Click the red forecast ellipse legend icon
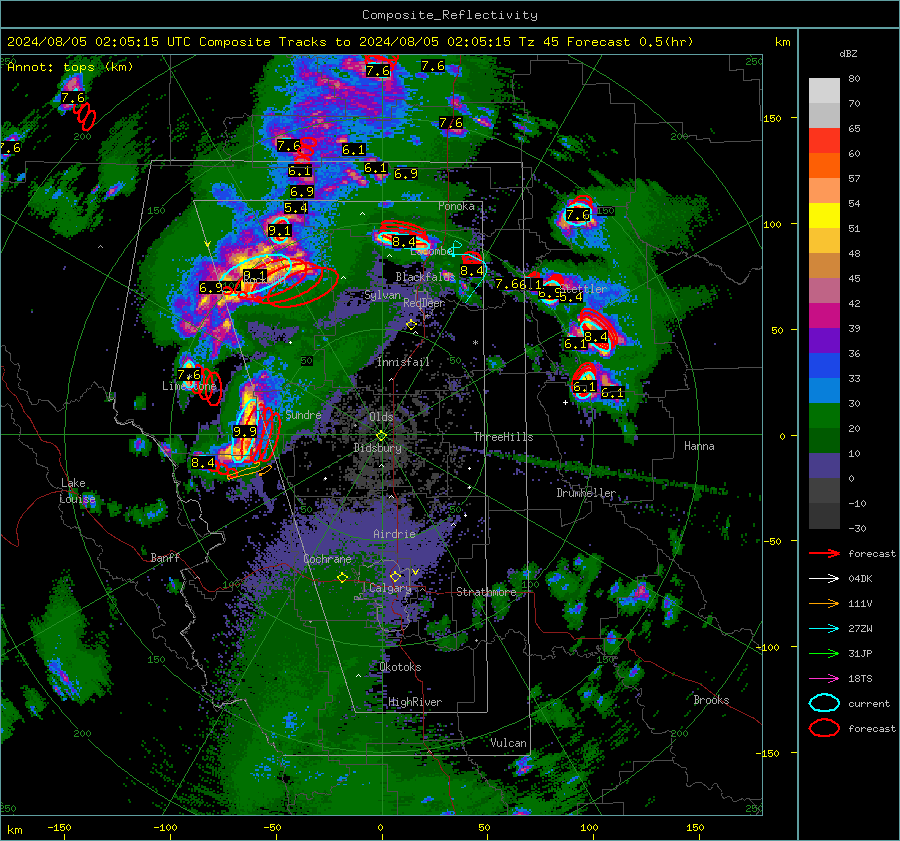 pos(824,728)
